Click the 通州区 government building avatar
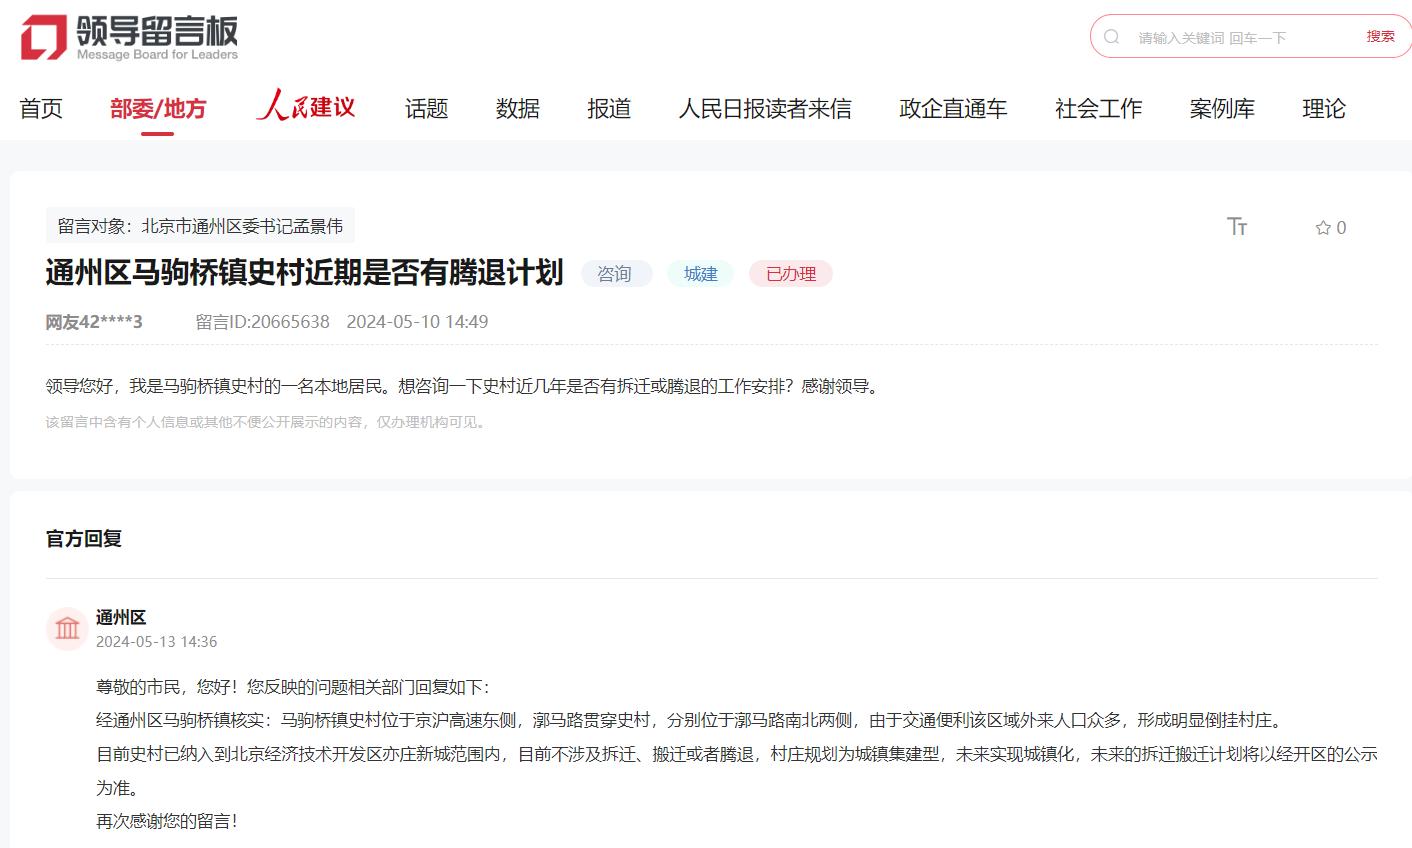 coord(67,629)
